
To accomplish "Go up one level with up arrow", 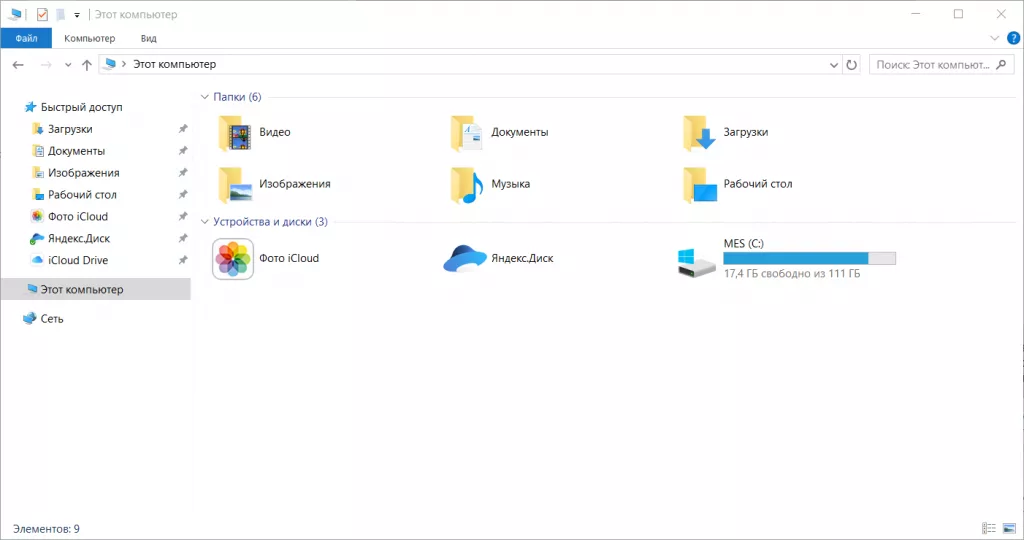I will click(86, 65).
